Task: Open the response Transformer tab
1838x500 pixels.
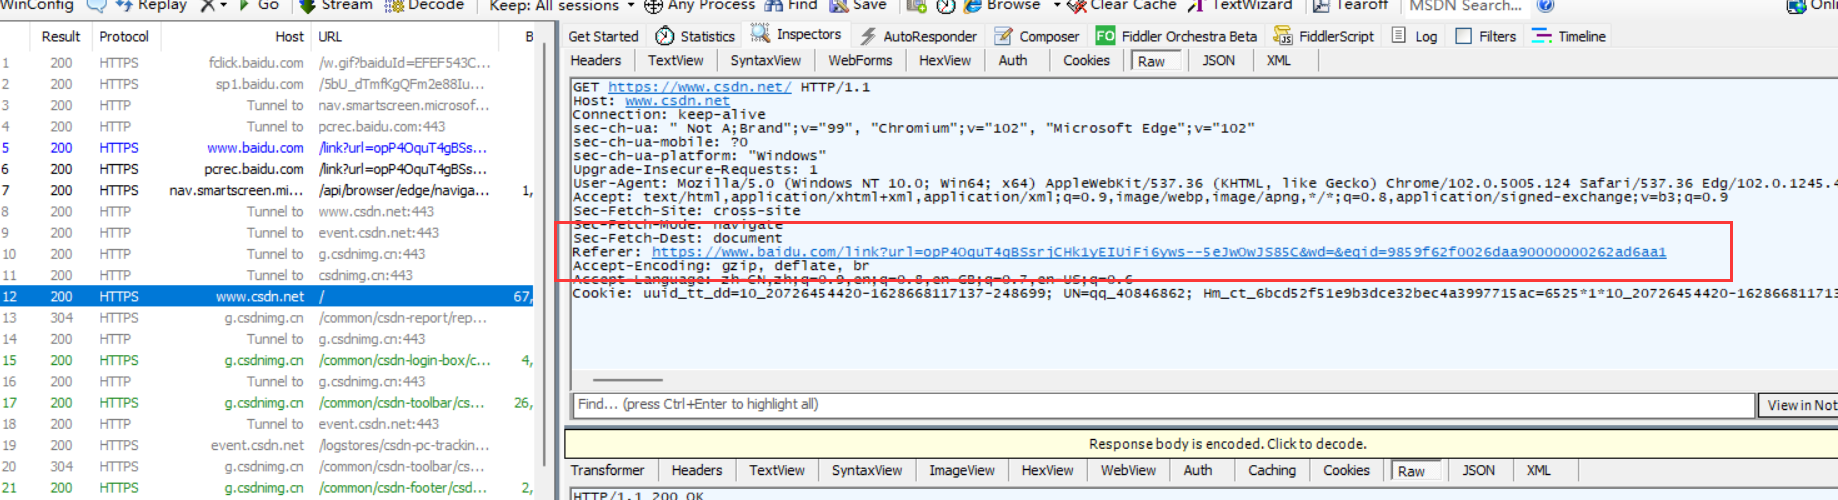Action: (607, 470)
